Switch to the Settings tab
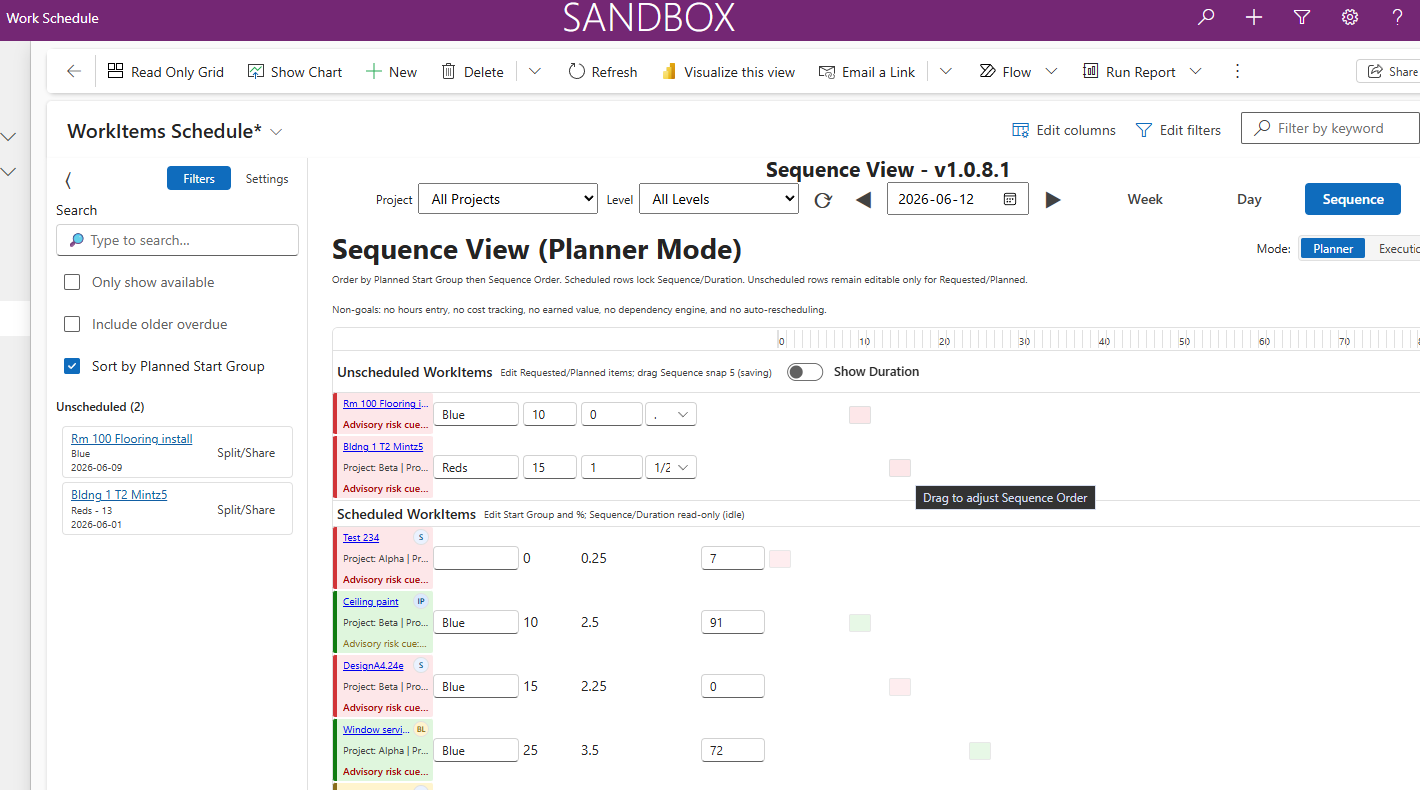Screen dimensions: 1420x790 click(267, 178)
